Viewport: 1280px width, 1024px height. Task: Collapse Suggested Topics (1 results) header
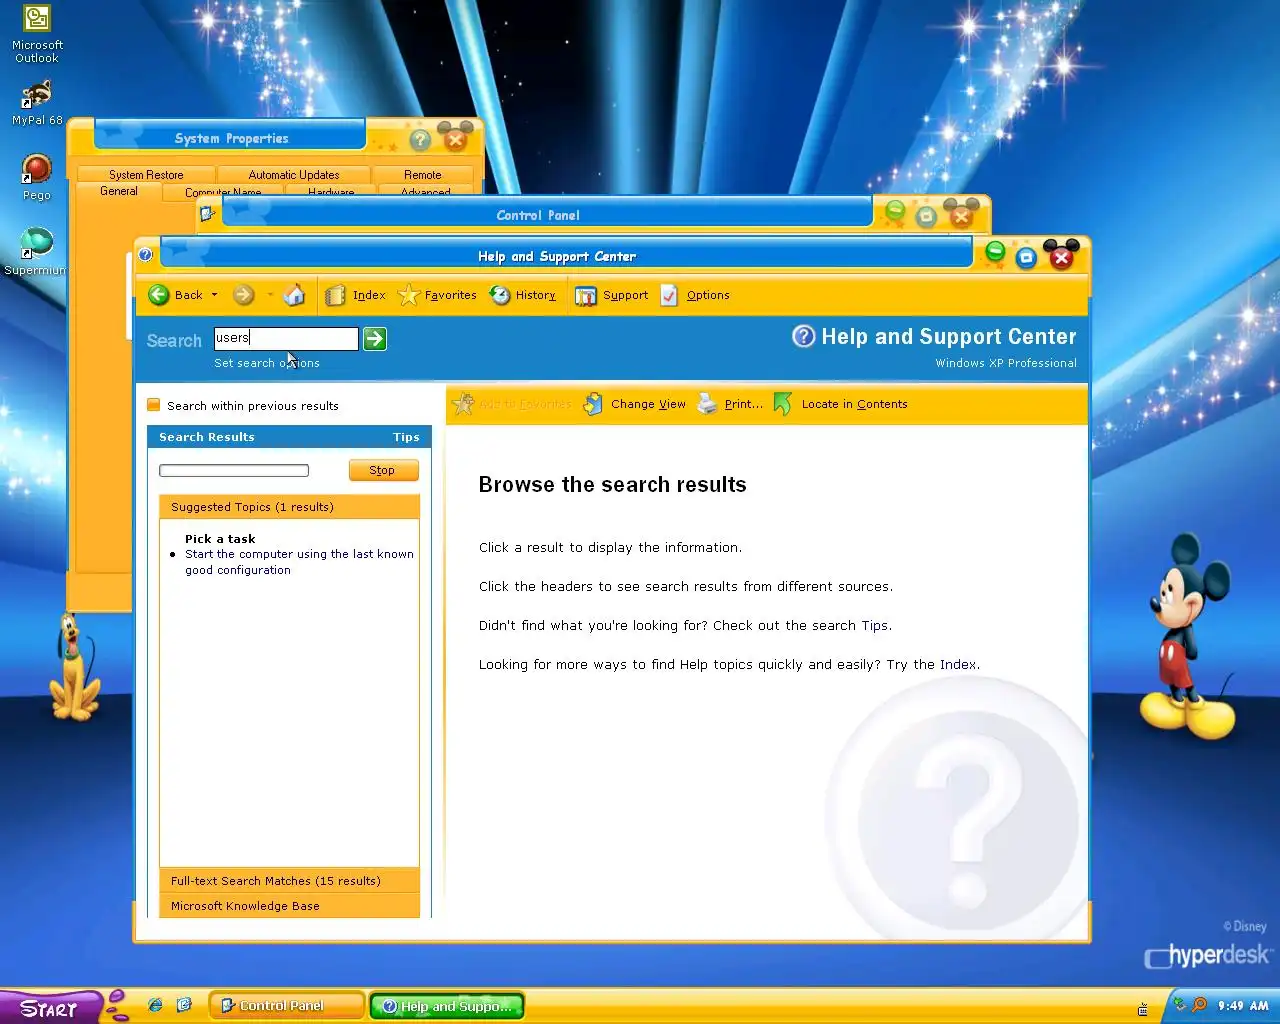tap(289, 507)
